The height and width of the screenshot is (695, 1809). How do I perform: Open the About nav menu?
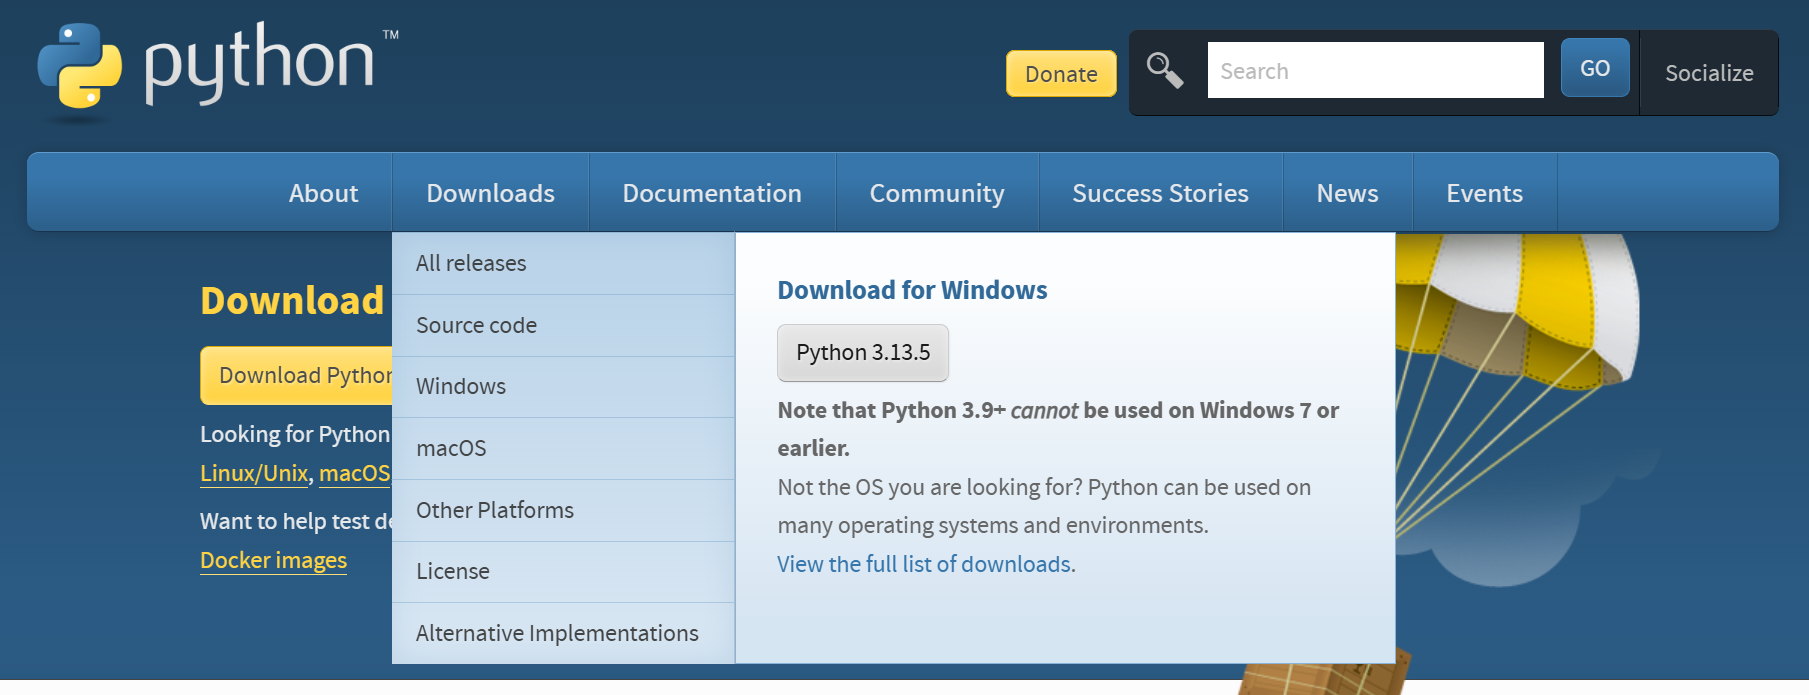point(323,193)
